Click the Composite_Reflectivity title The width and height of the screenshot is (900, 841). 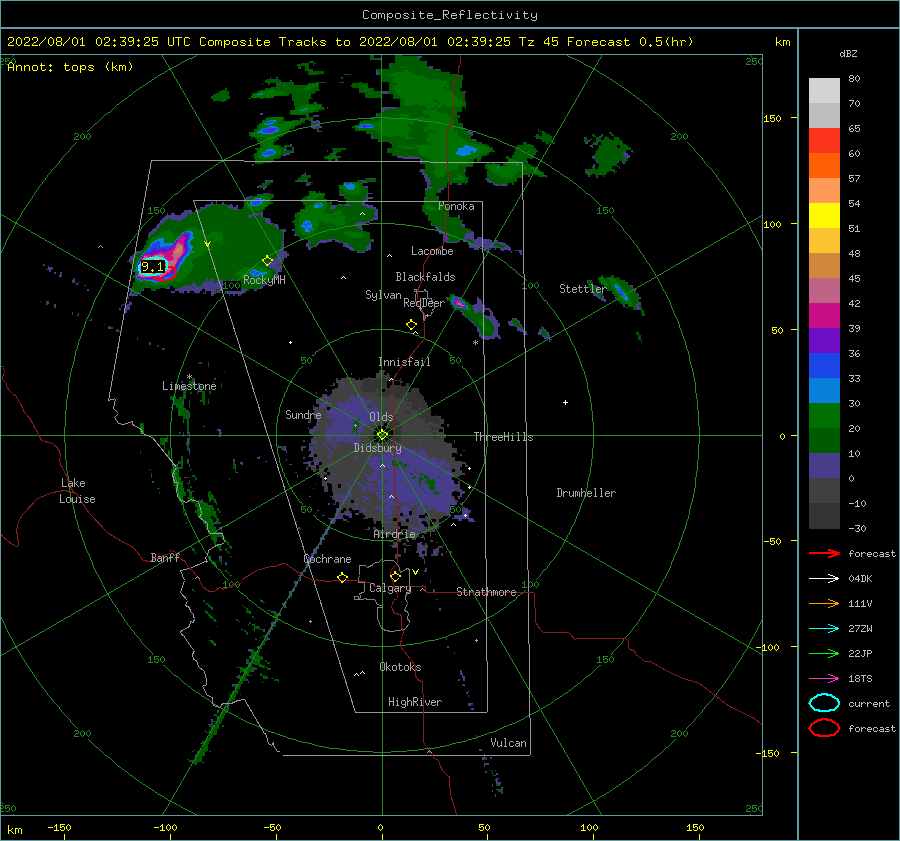click(449, 15)
